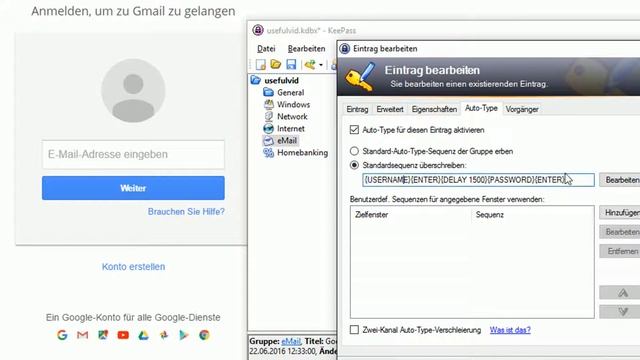Click the override sequence text field

click(478, 180)
